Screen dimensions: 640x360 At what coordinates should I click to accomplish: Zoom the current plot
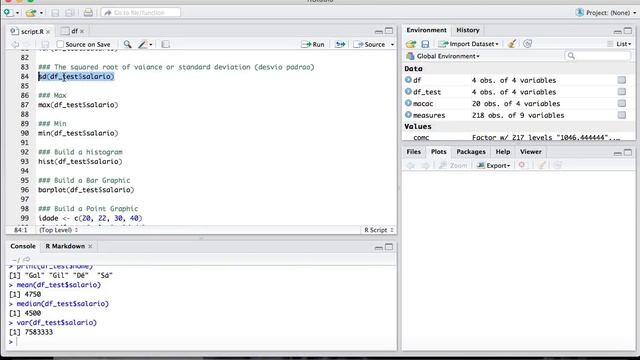(453, 165)
